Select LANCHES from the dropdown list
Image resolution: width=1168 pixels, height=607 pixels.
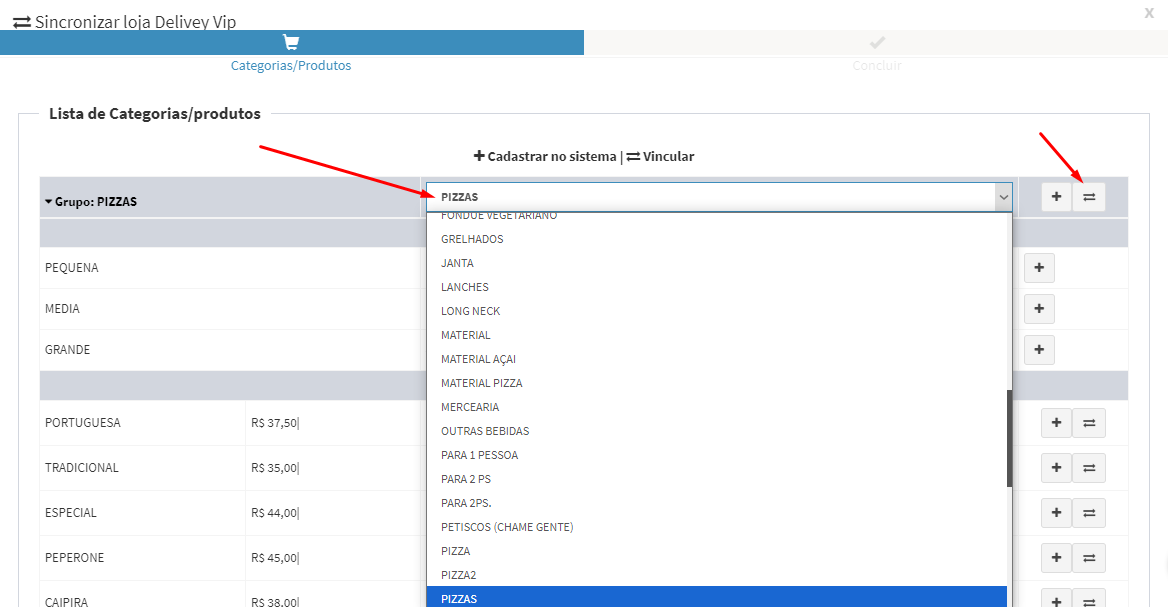[x=465, y=287]
